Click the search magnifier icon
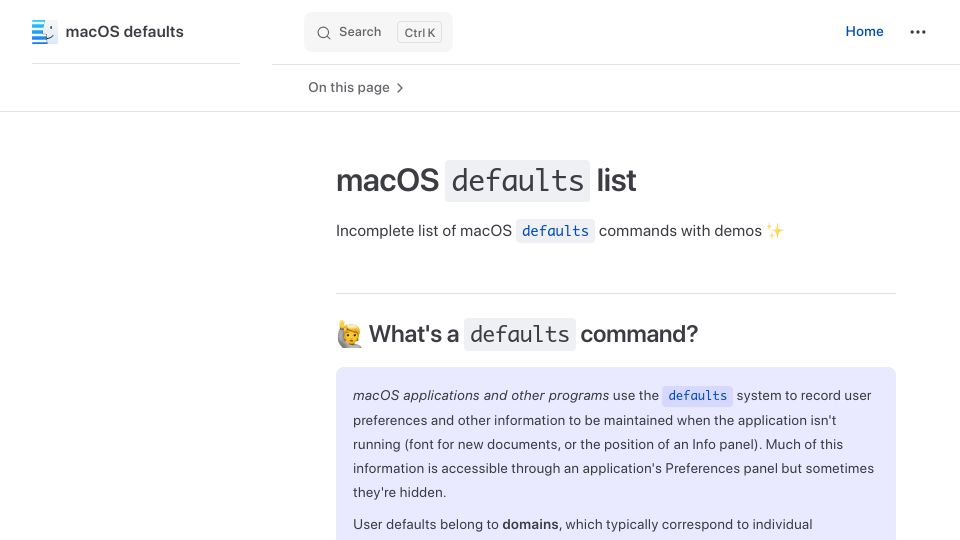 click(324, 32)
